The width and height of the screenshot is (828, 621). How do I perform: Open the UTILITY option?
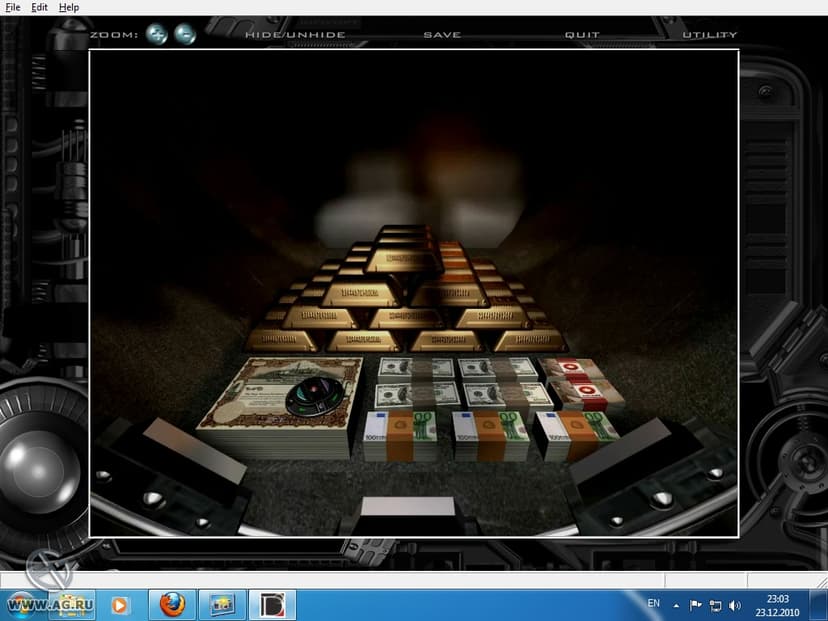click(x=710, y=35)
